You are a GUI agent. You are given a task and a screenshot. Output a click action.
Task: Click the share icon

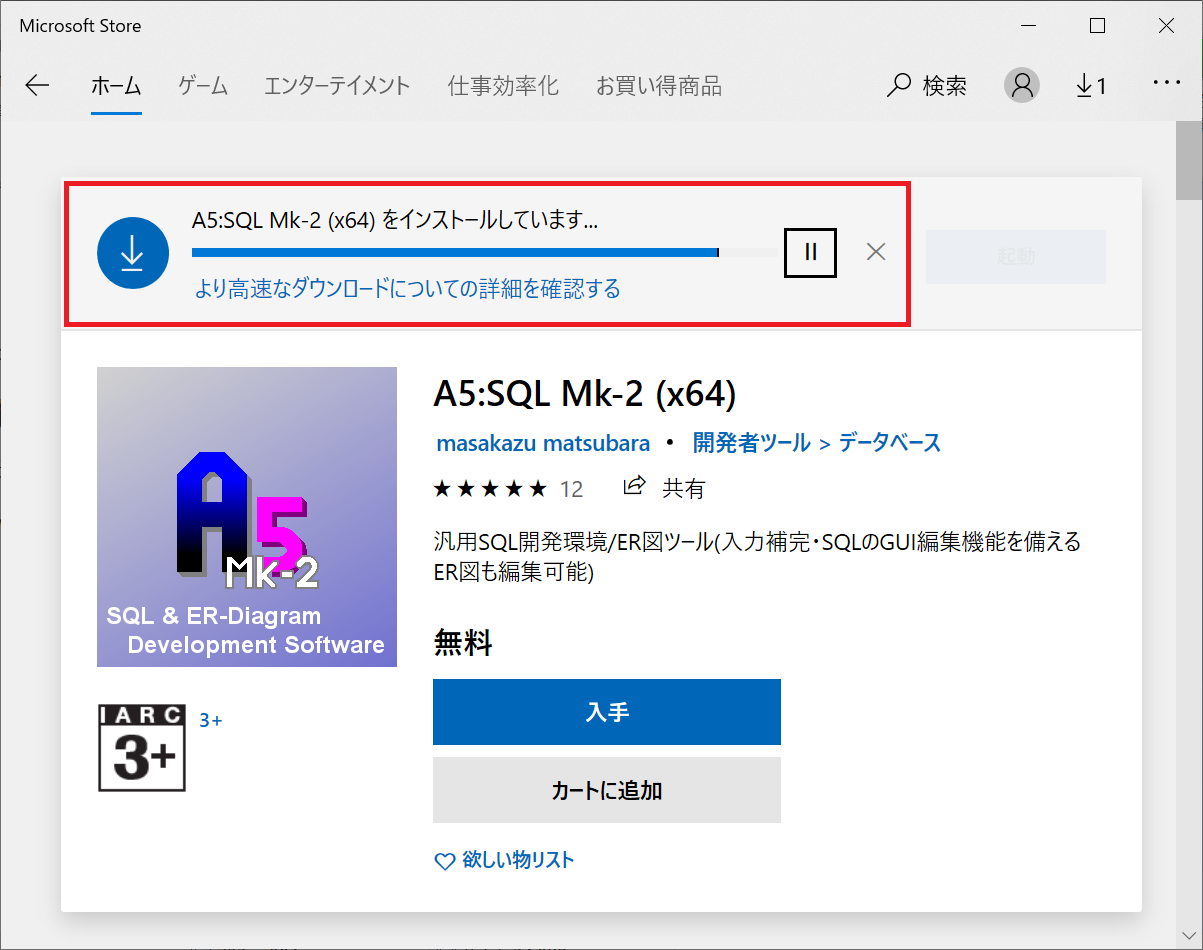click(634, 487)
